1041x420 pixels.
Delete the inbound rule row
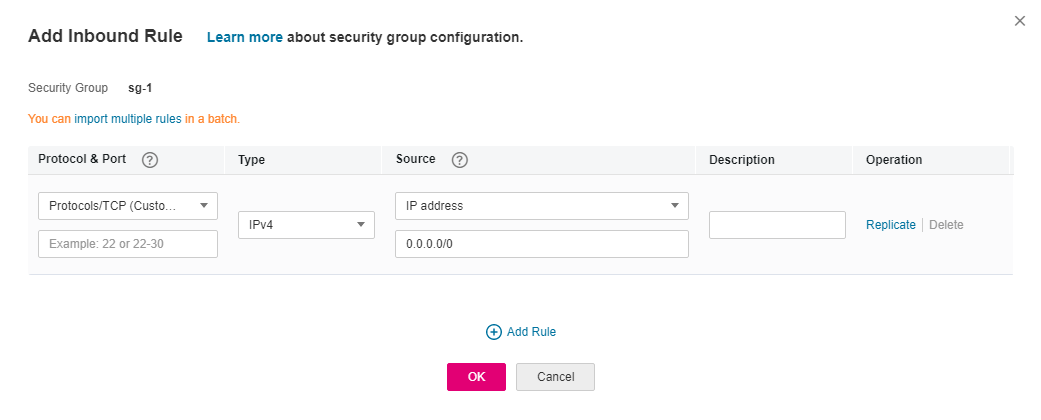coord(946,225)
